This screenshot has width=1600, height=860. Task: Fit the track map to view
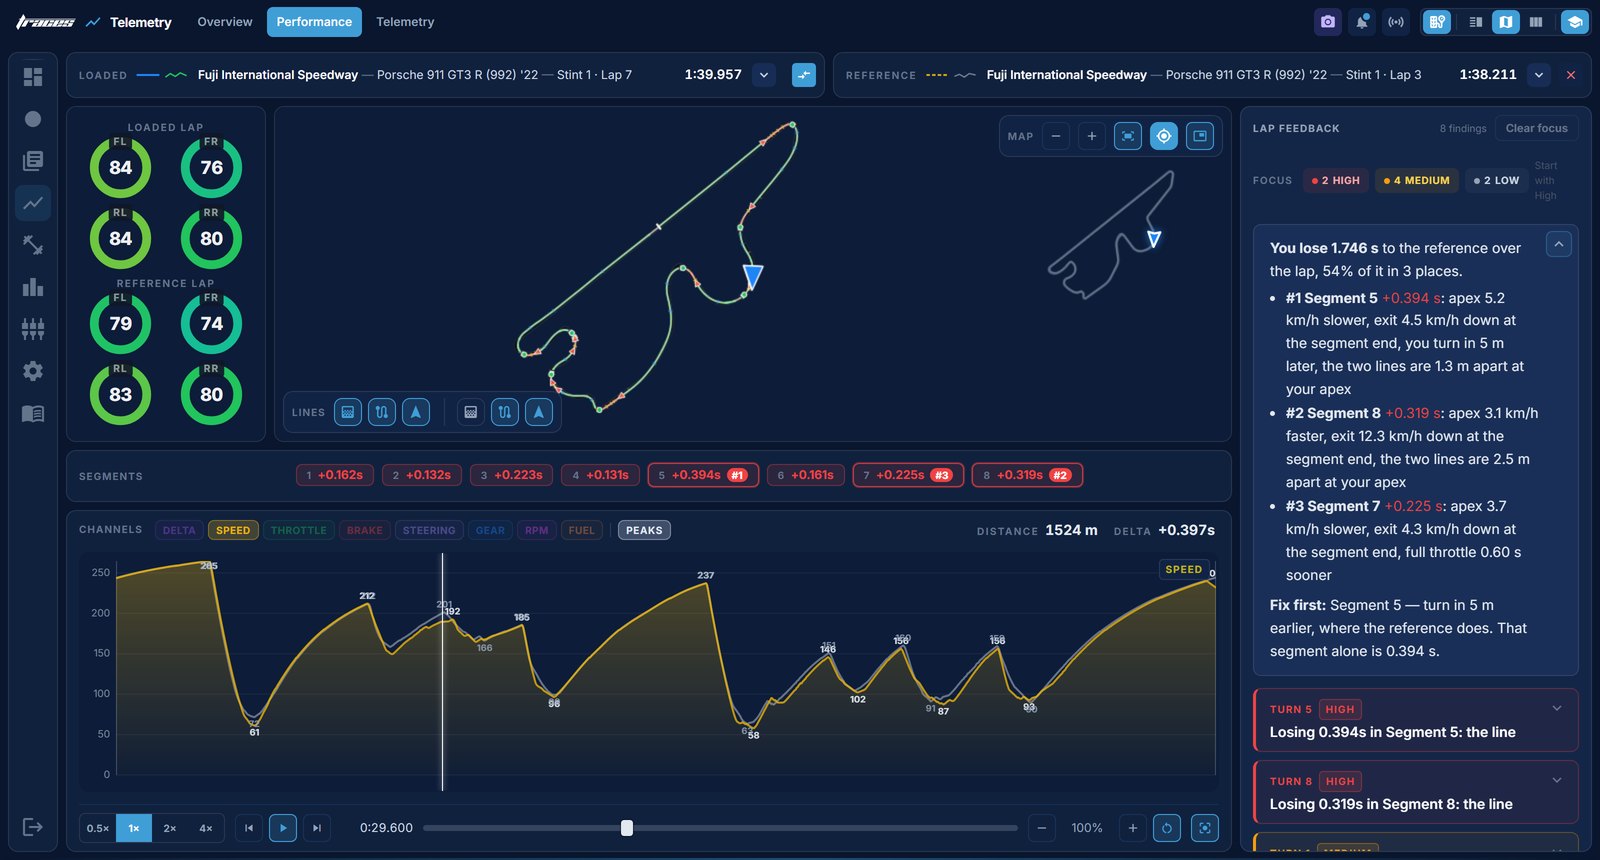(x=1128, y=136)
